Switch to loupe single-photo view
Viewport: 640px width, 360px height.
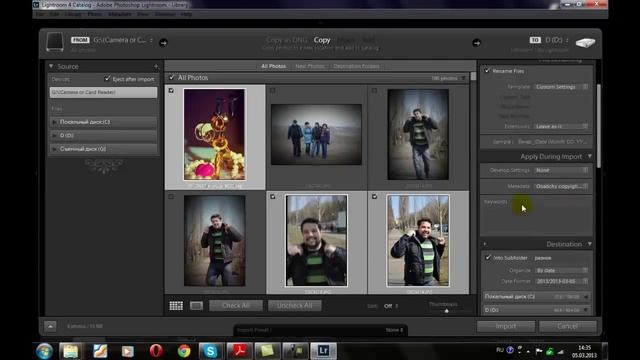[196, 306]
